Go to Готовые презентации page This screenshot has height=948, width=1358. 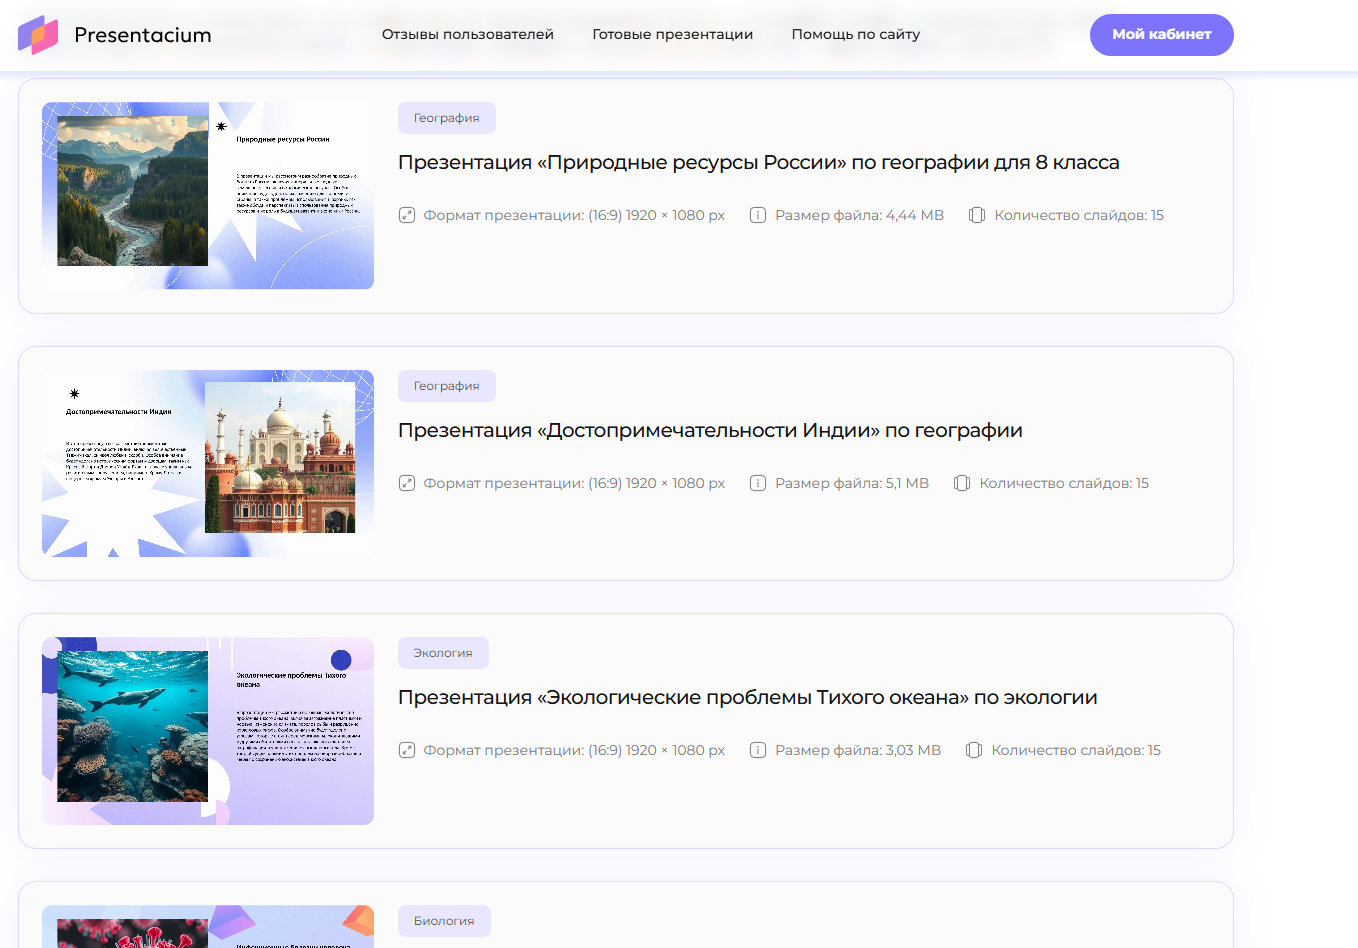coord(672,34)
